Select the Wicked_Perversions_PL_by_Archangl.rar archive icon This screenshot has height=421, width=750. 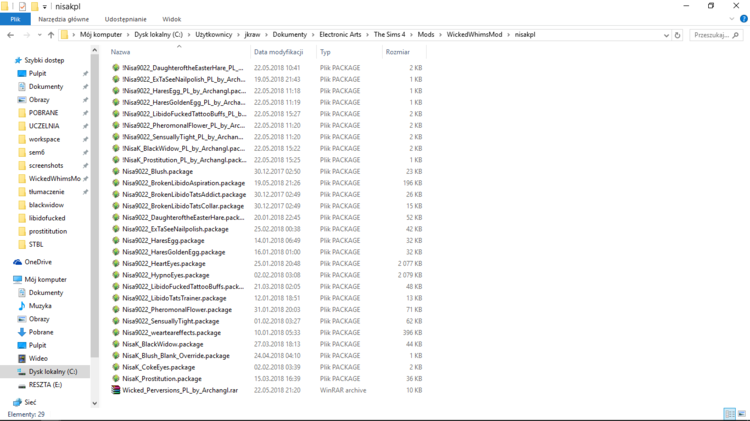tap(115, 390)
